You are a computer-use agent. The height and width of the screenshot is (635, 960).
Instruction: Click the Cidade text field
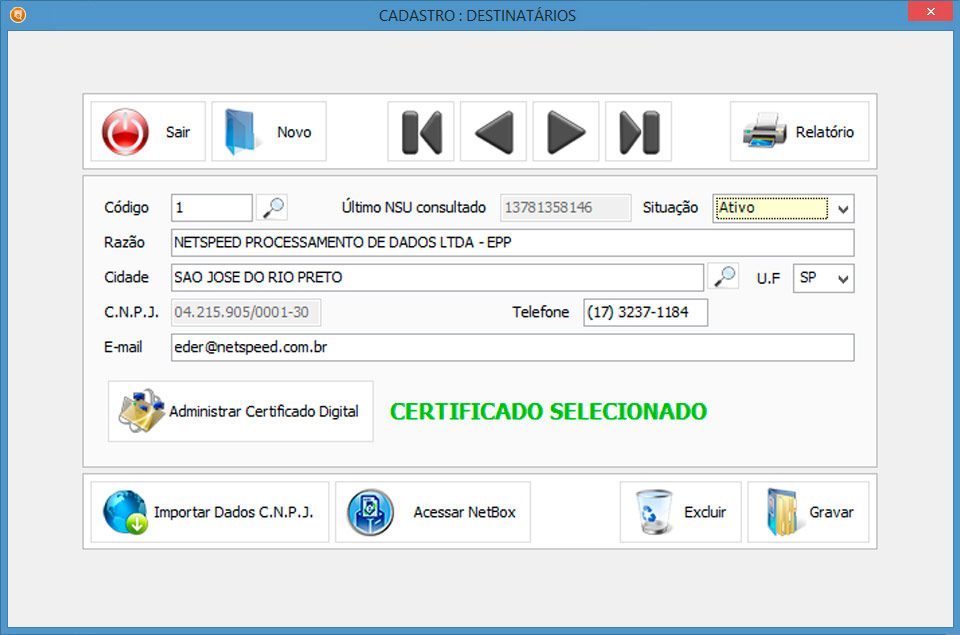point(437,277)
